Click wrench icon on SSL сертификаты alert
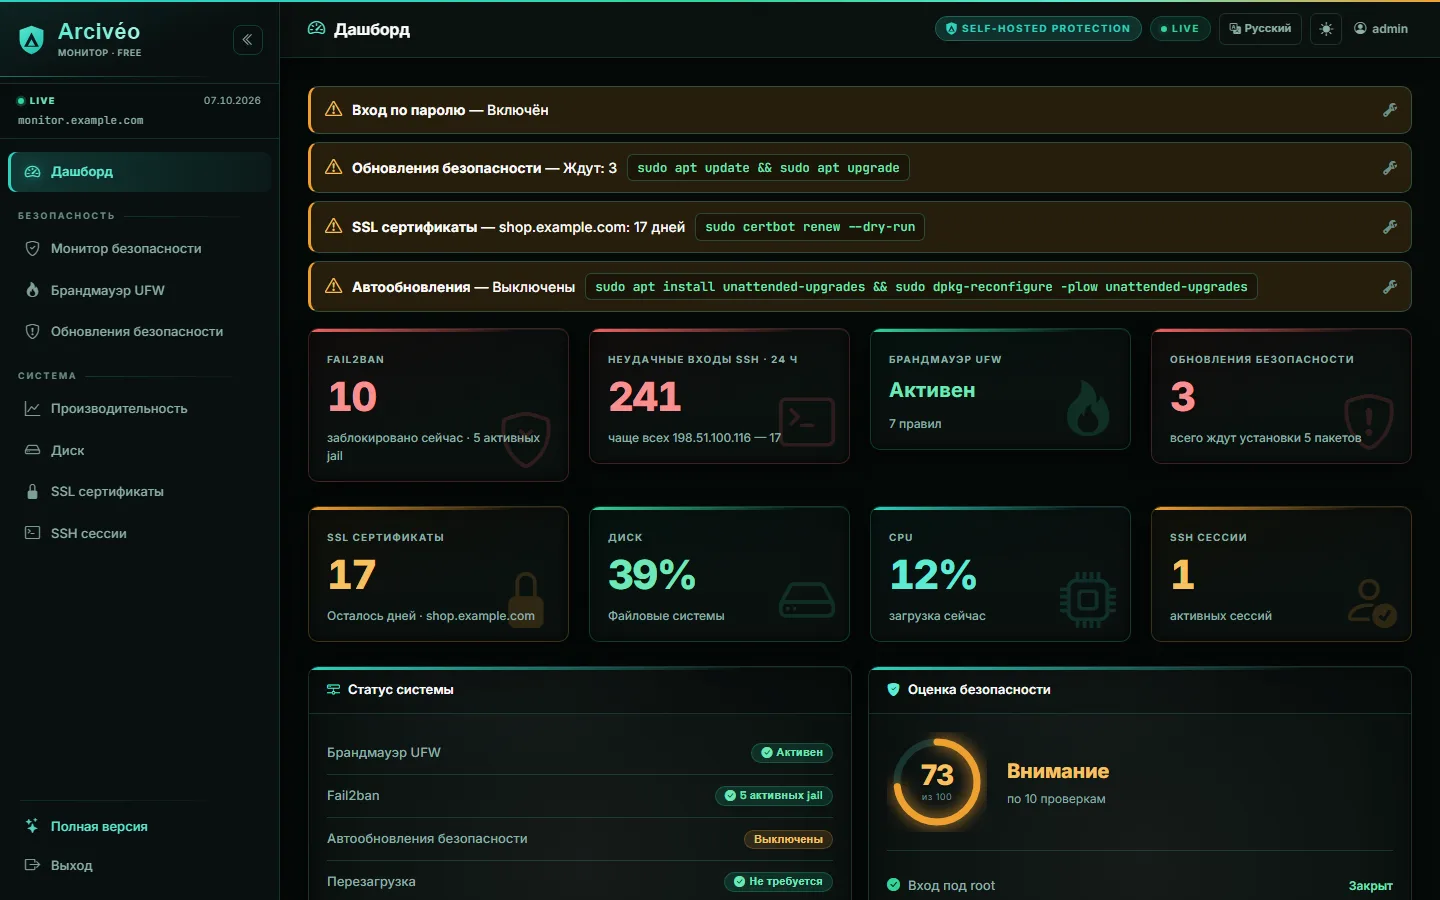Screen dimensions: 1440x900 tap(1390, 227)
